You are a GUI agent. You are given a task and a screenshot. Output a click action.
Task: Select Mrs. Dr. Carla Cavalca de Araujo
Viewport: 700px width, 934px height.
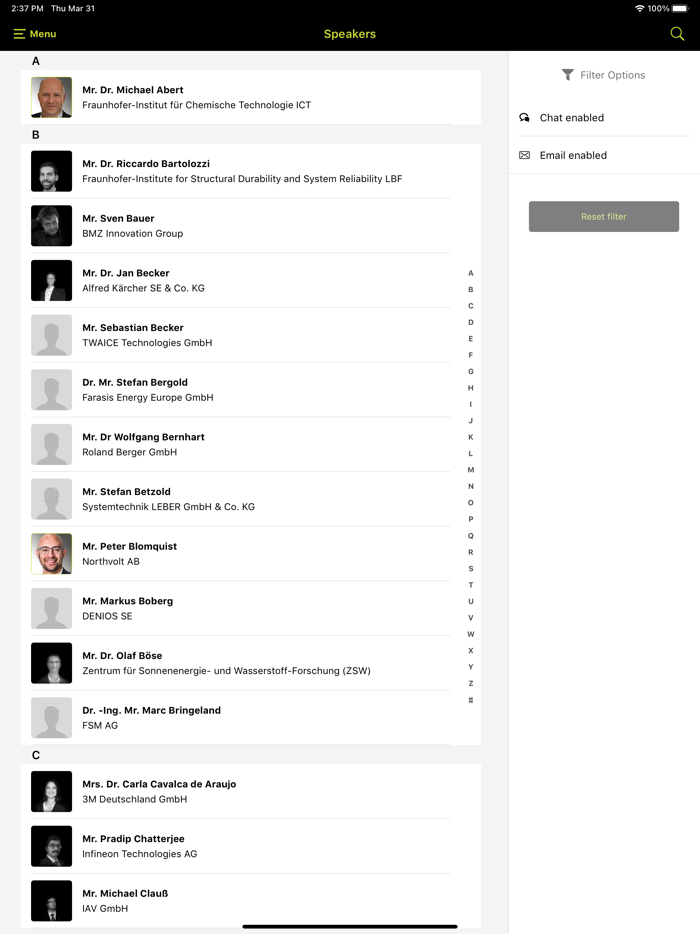pos(240,792)
